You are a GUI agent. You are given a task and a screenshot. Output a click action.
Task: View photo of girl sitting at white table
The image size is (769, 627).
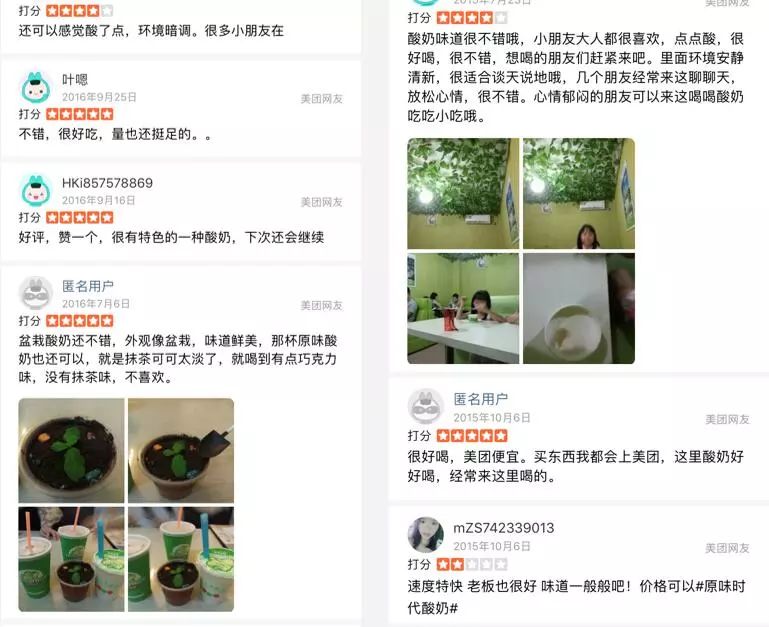point(463,308)
